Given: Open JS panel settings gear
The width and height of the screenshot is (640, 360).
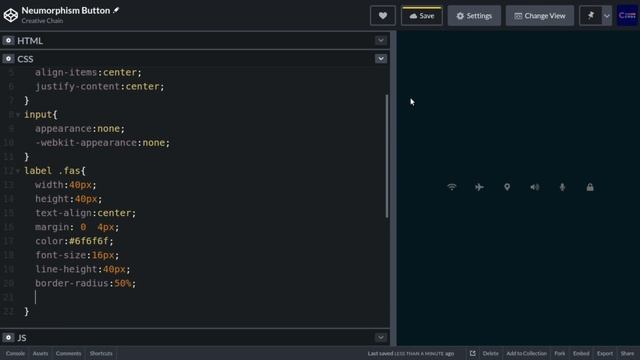Looking at the screenshot, I should click(x=8, y=338).
